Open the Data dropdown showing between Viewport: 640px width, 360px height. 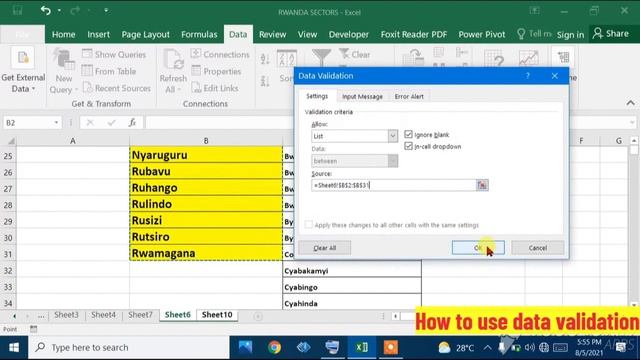pyautogui.click(x=393, y=161)
